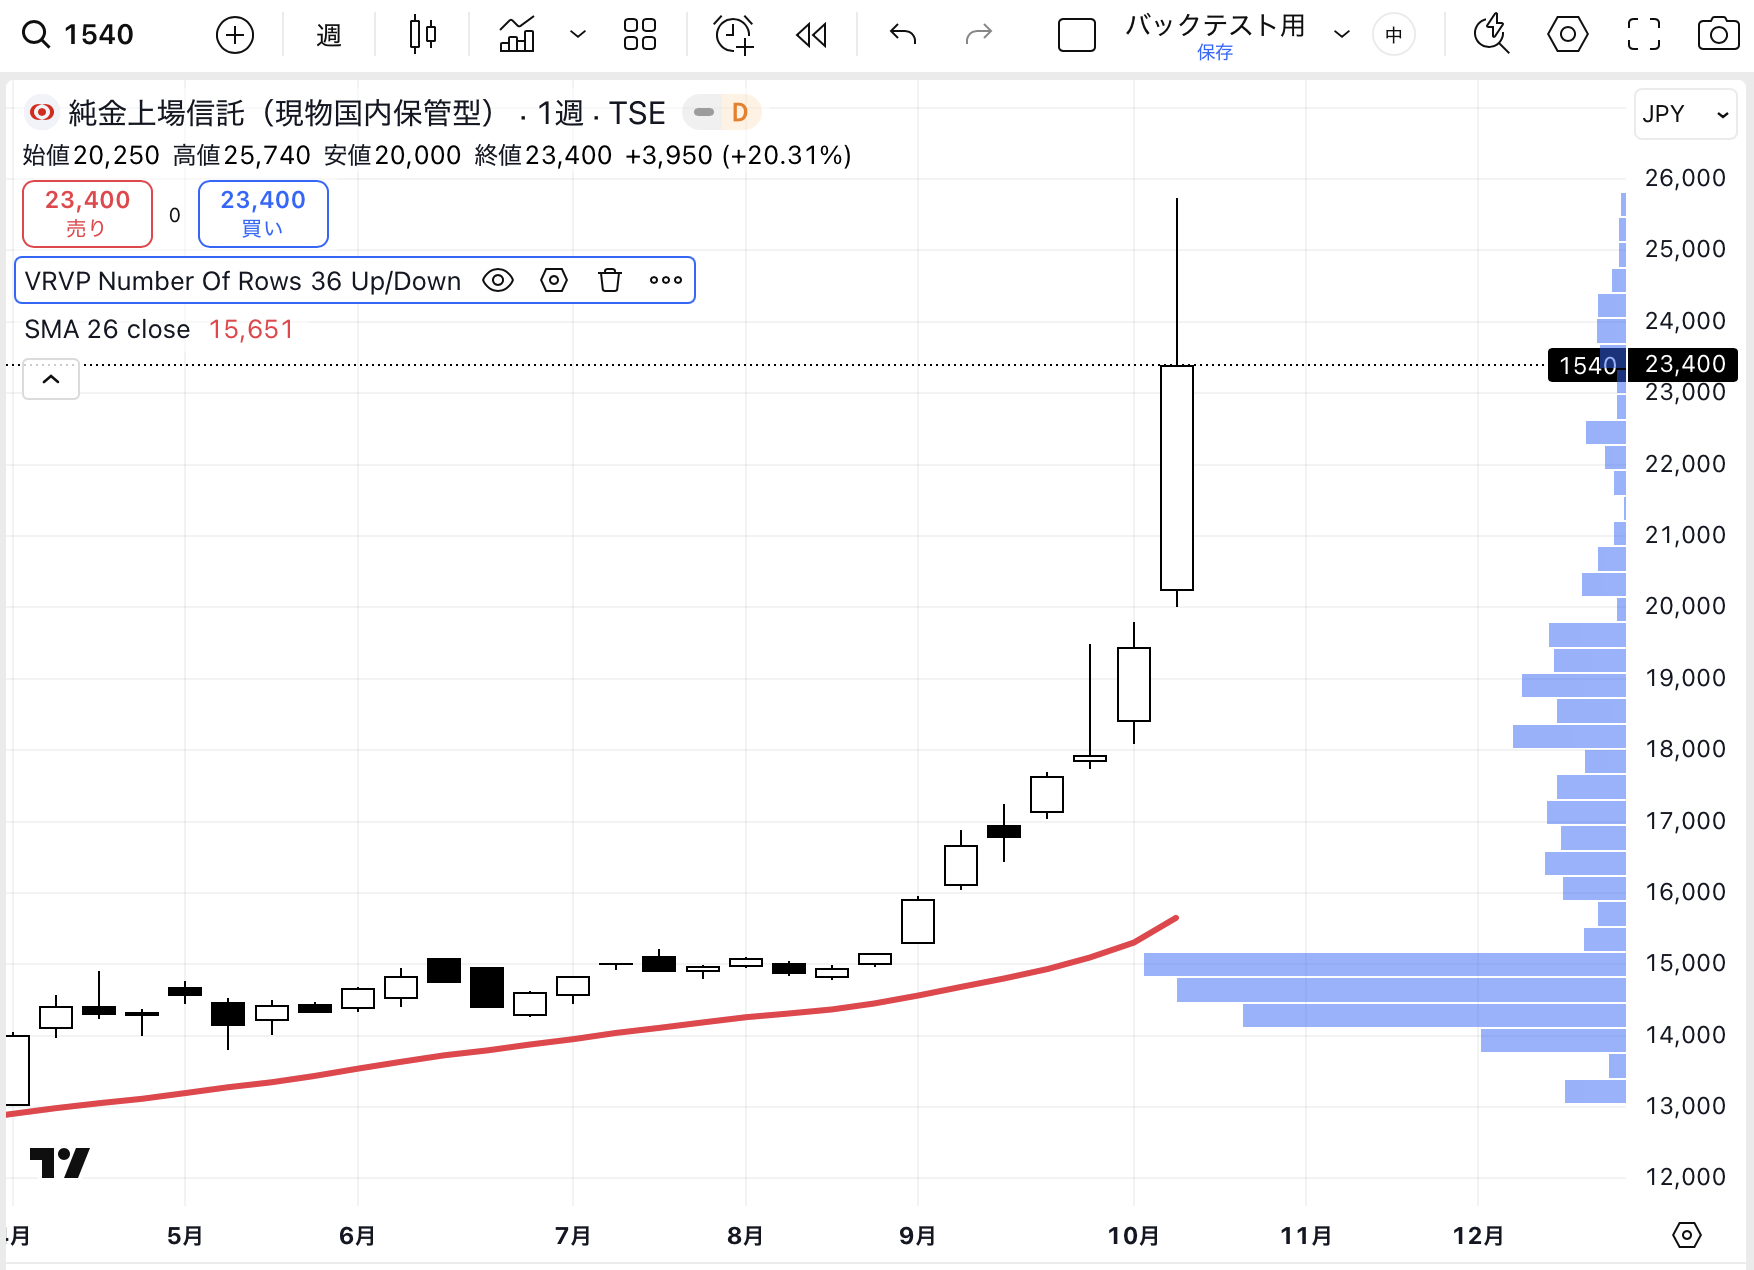Expand the JPY currency dropdown
This screenshot has height=1270, width=1754.
[x=1686, y=114]
